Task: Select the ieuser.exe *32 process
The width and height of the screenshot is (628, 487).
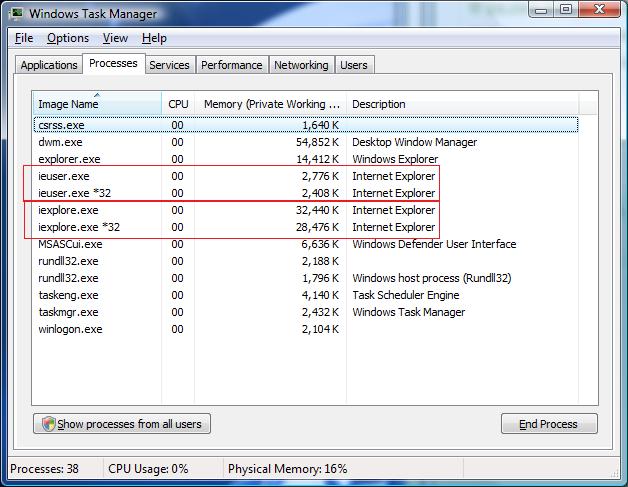Action: coord(306,193)
